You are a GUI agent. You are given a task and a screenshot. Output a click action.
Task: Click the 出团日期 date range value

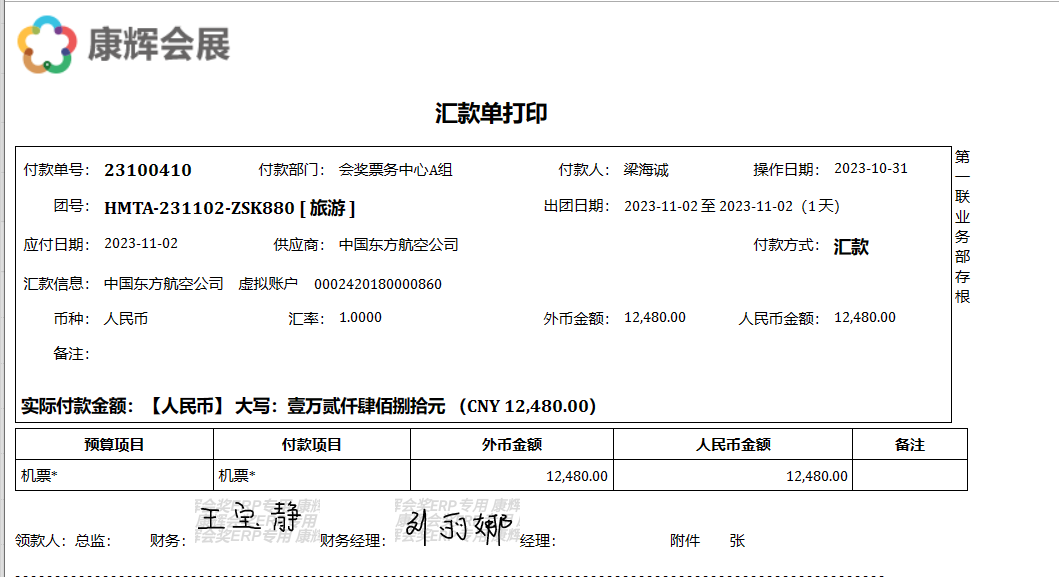(731, 207)
